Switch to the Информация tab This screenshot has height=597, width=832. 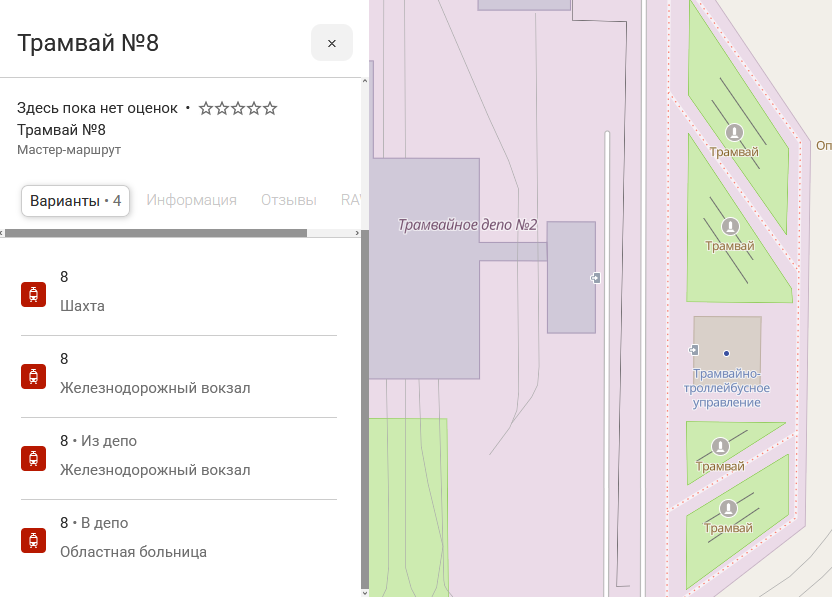coord(191,200)
